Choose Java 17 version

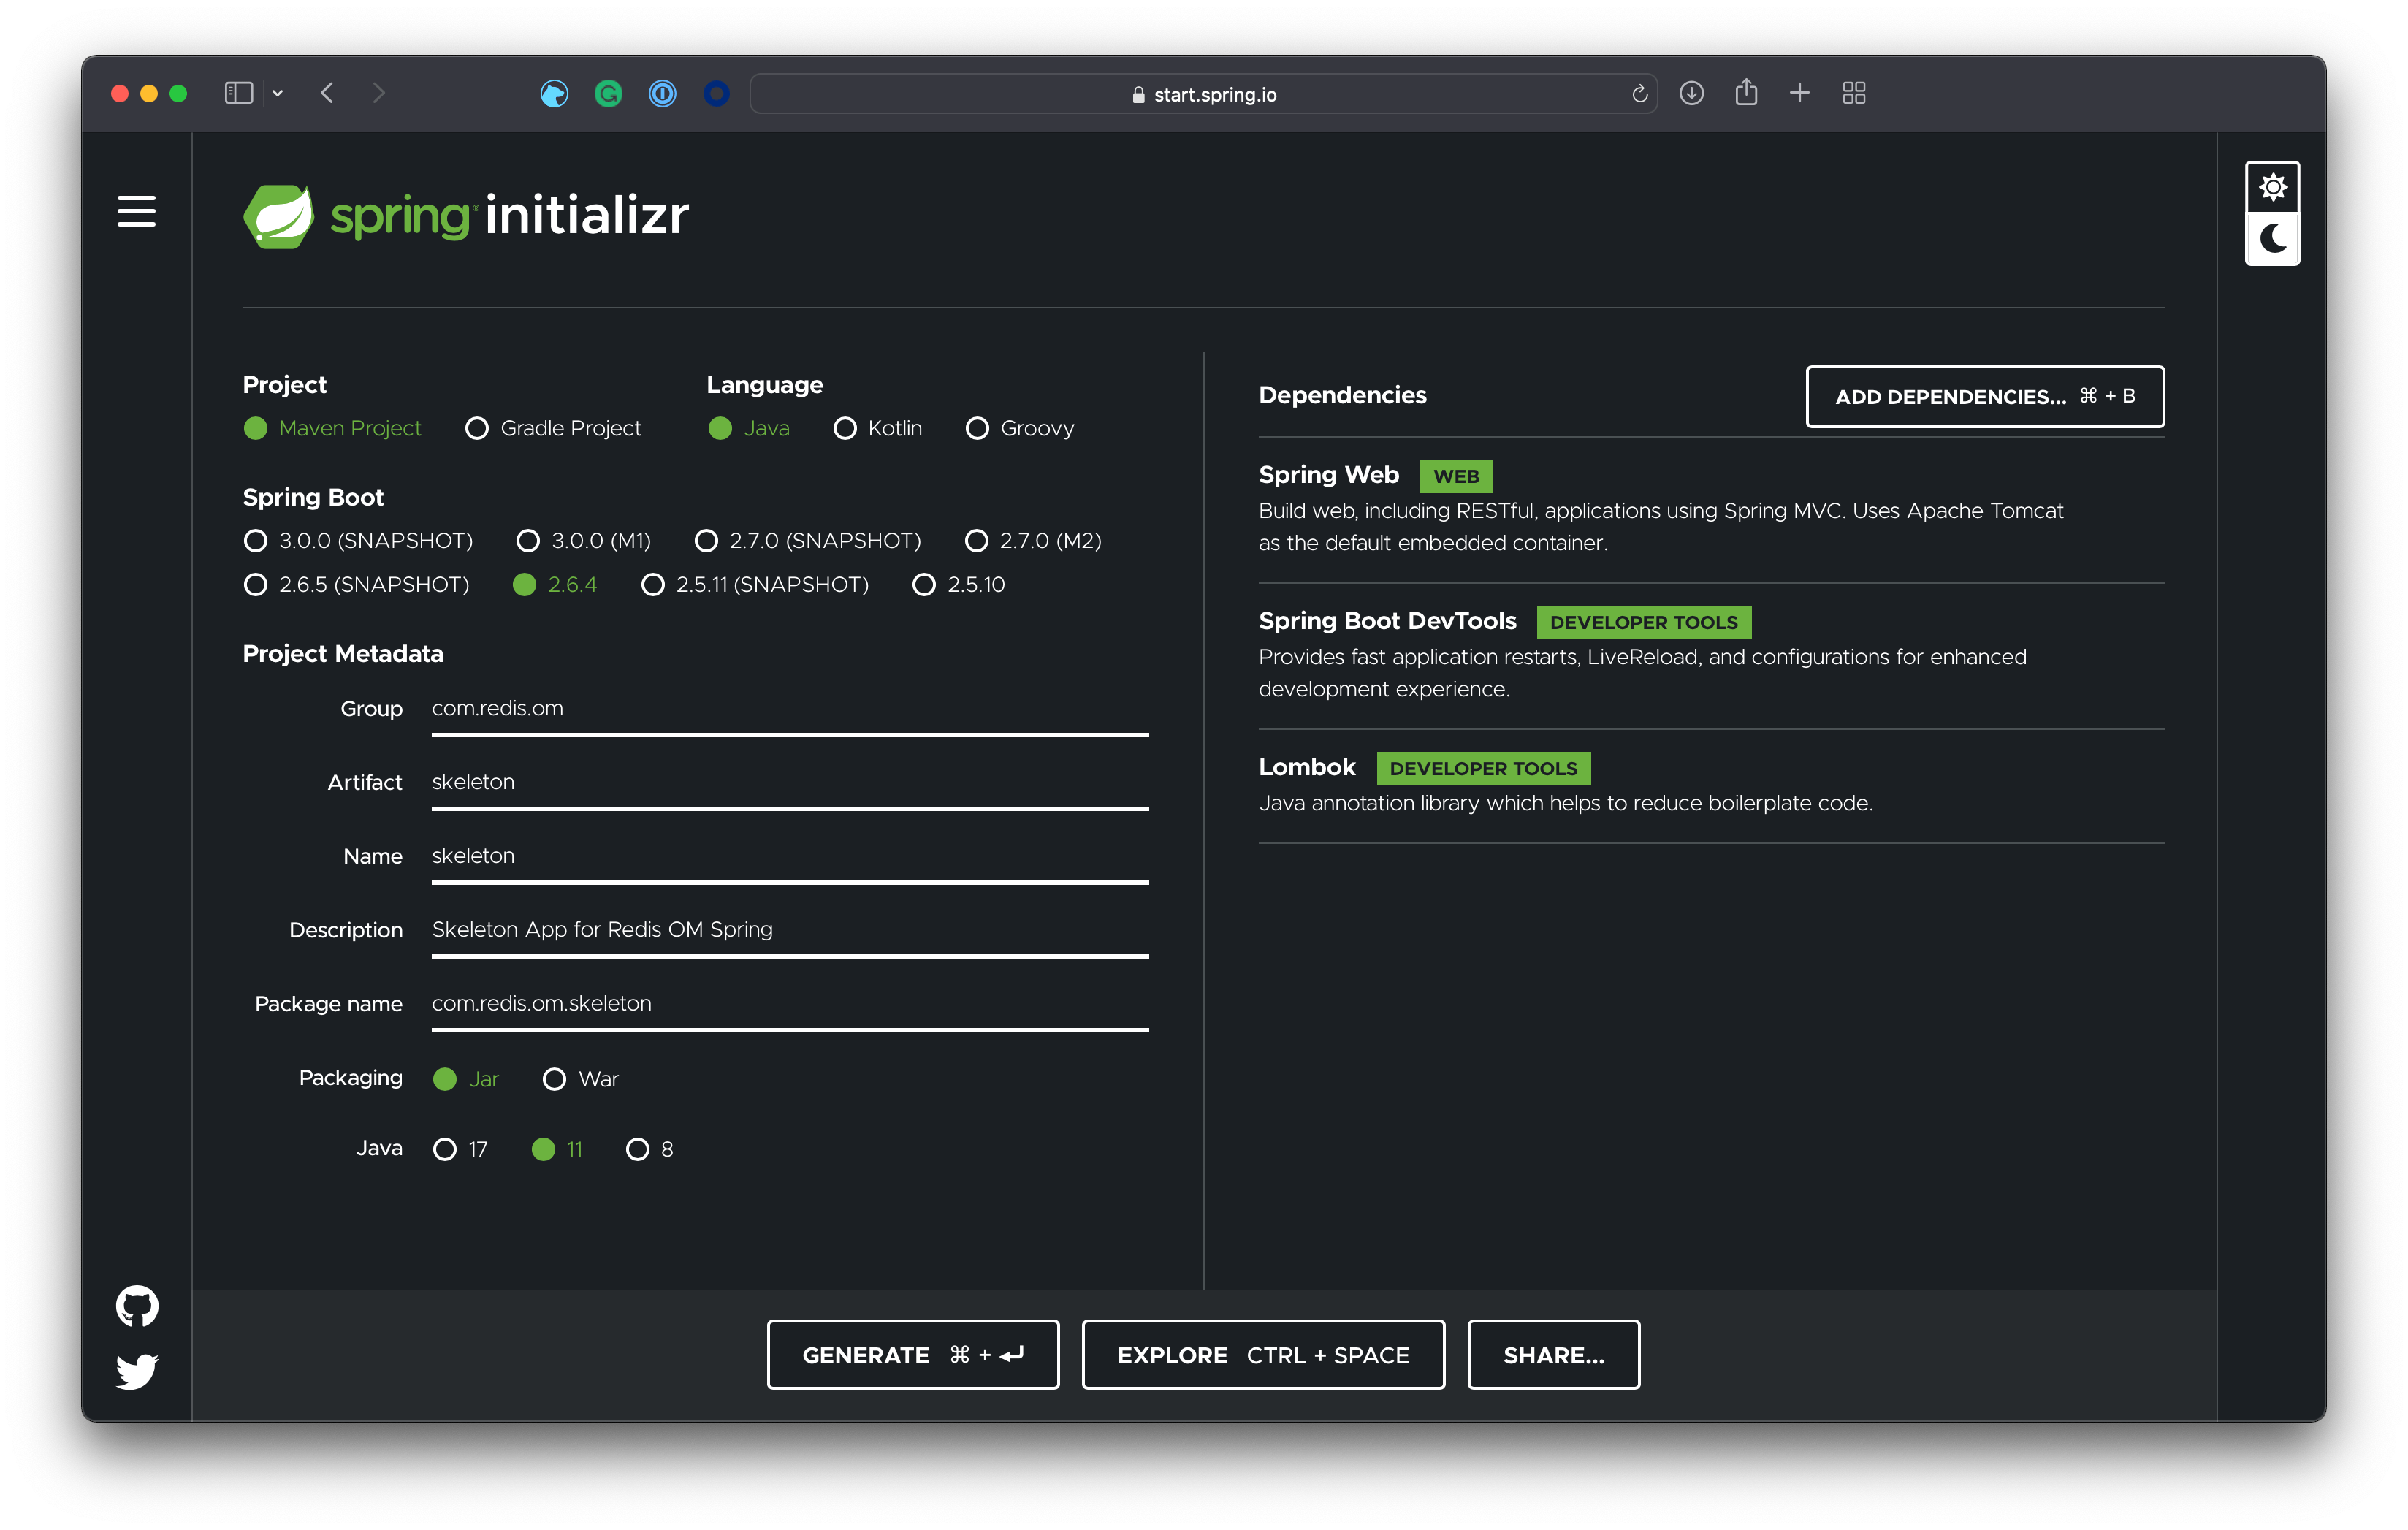[x=445, y=1149]
